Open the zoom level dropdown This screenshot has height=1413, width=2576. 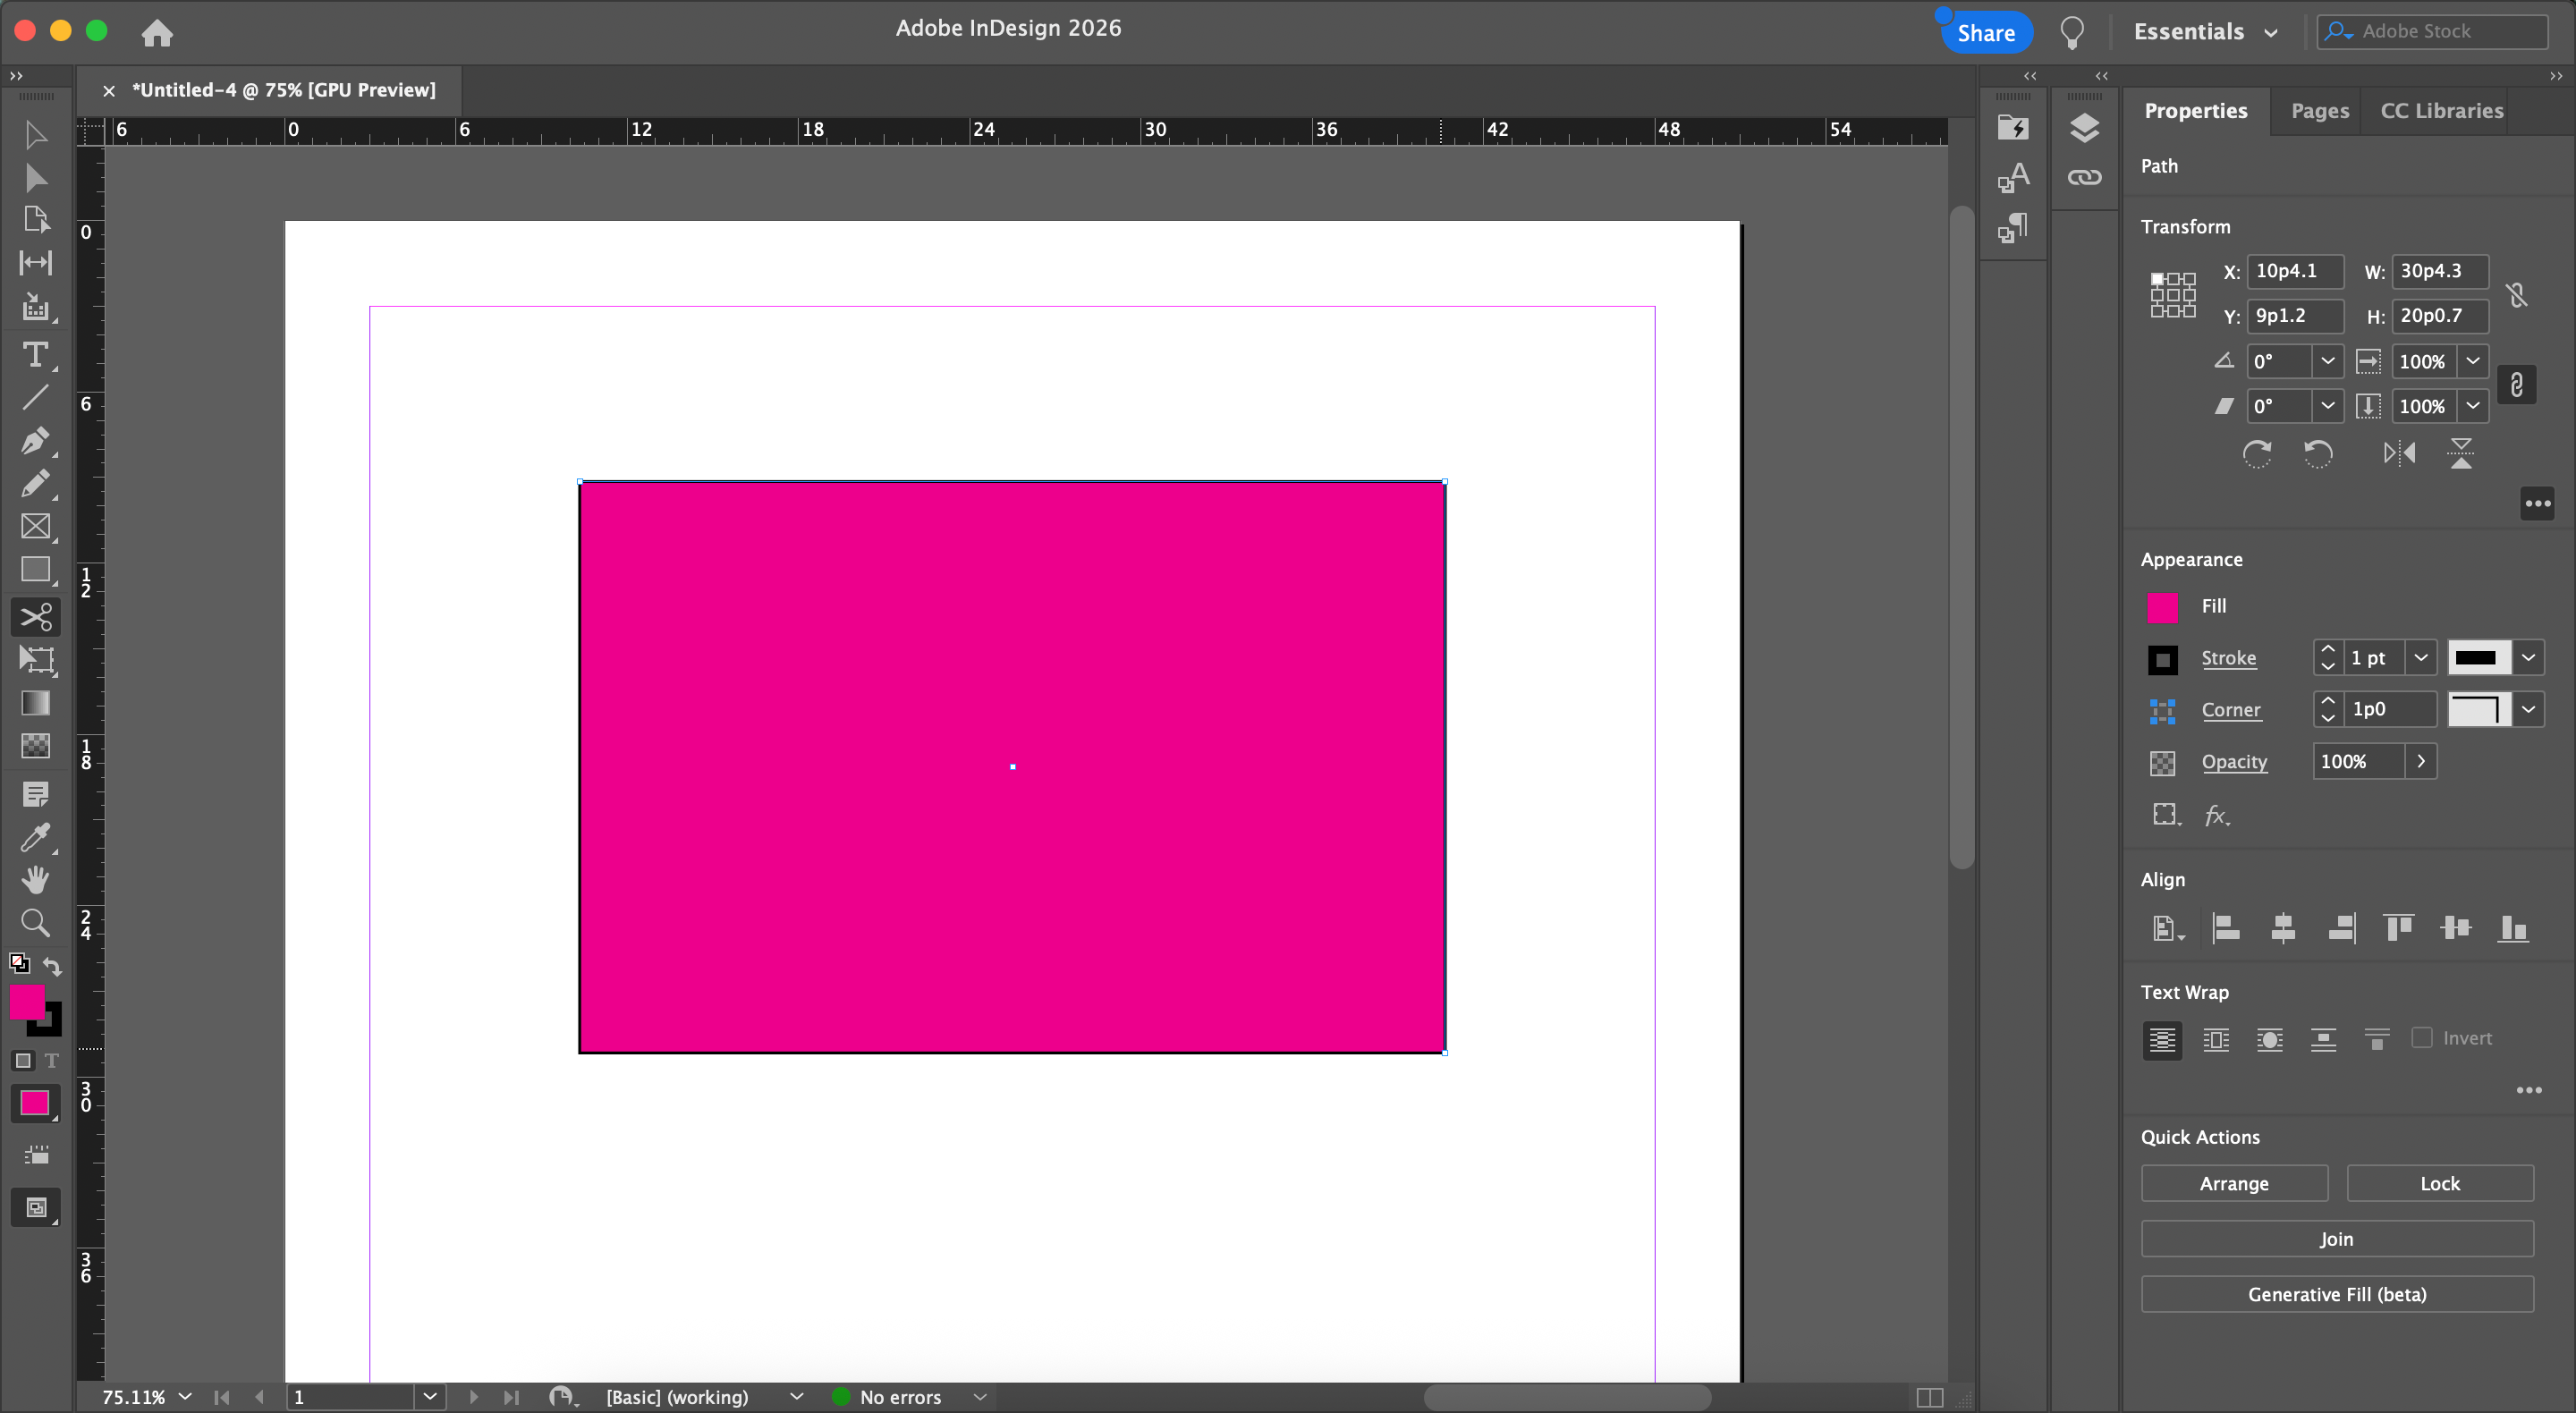185,1397
